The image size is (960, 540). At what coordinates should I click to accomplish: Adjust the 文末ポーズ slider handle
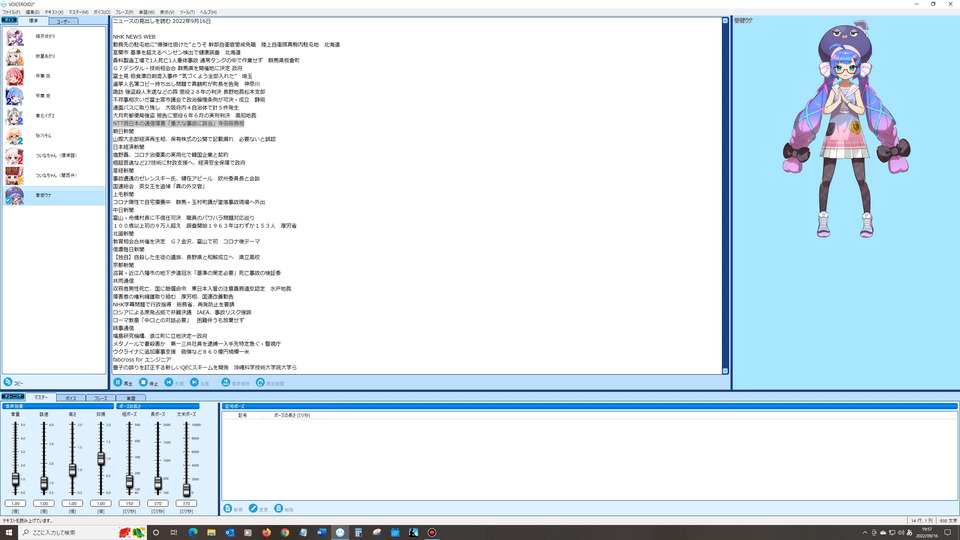pyautogui.click(x=186, y=490)
